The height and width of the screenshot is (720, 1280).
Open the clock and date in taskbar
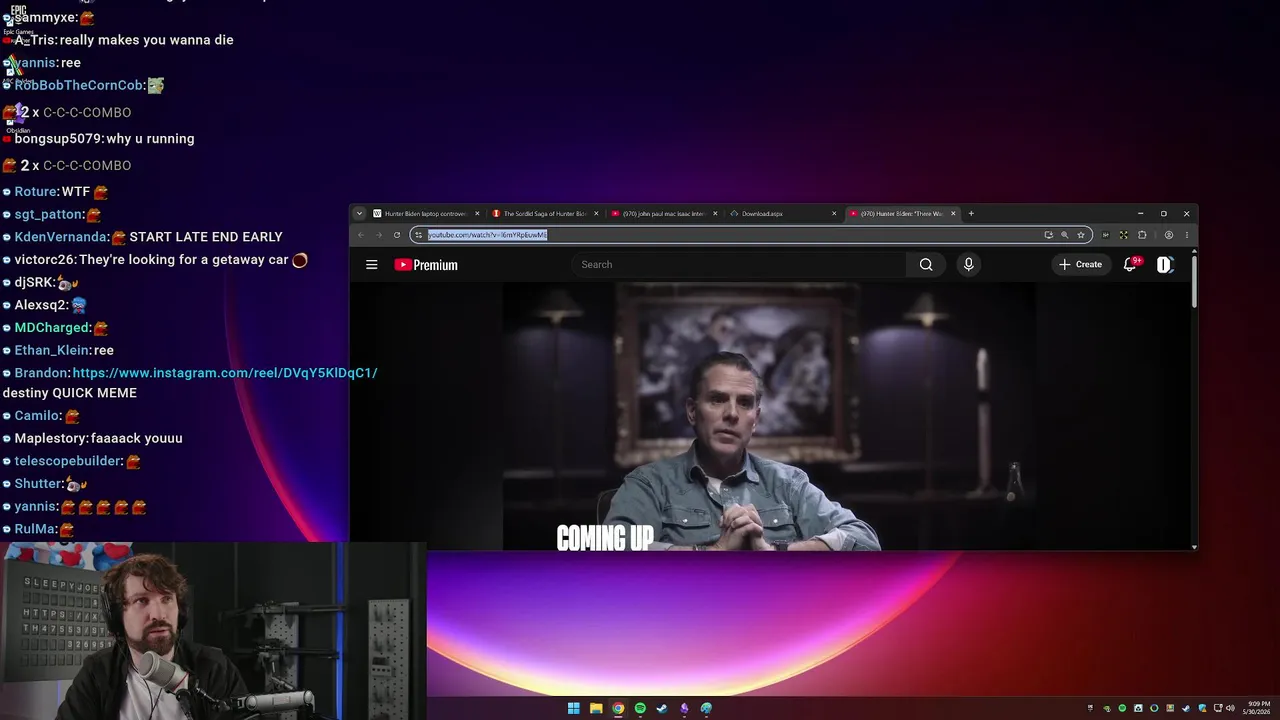tap(1257, 708)
